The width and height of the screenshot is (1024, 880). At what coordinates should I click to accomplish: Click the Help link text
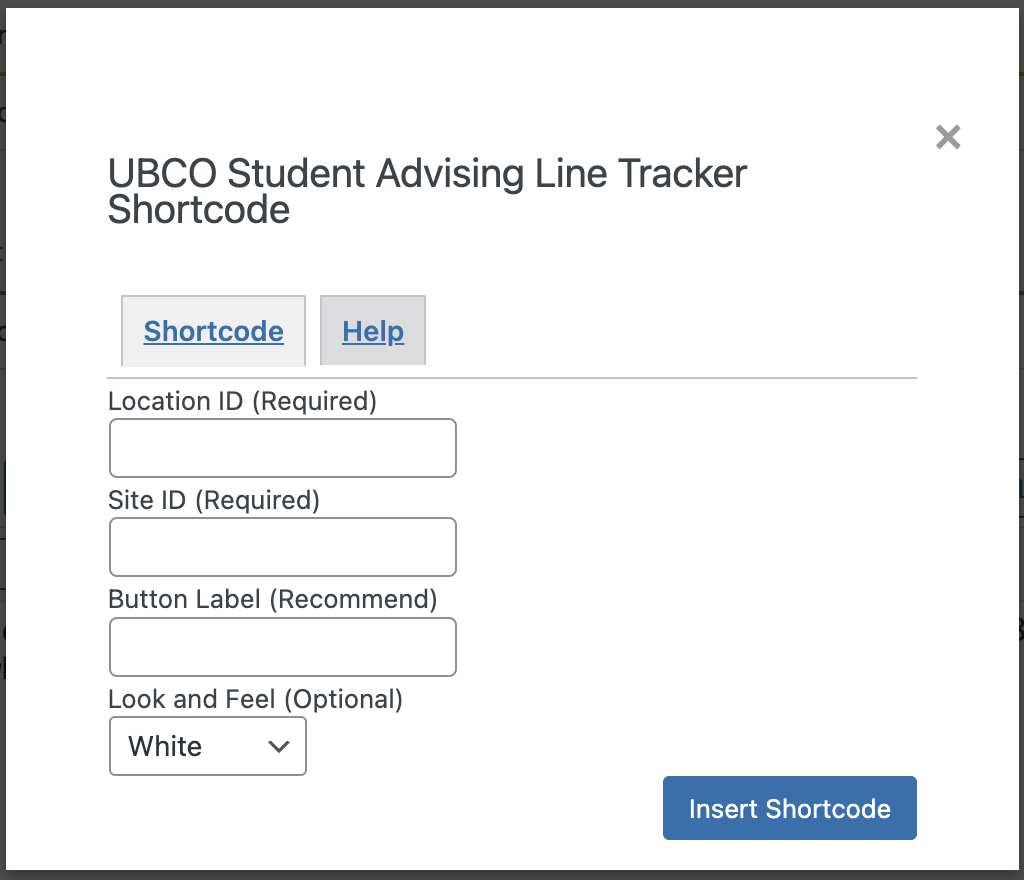(x=373, y=332)
